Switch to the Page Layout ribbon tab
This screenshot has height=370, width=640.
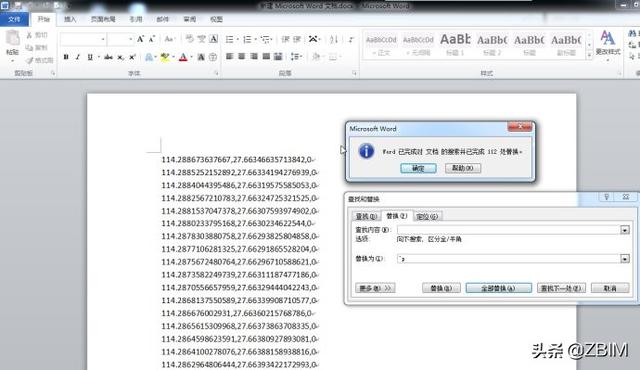pyautogui.click(x=102, y=19)
